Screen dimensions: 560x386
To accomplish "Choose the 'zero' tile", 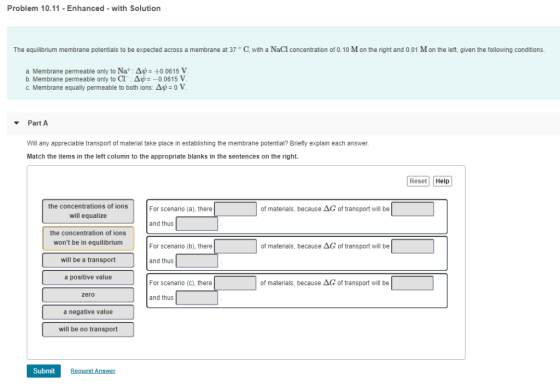I will [x=88, y=295].
